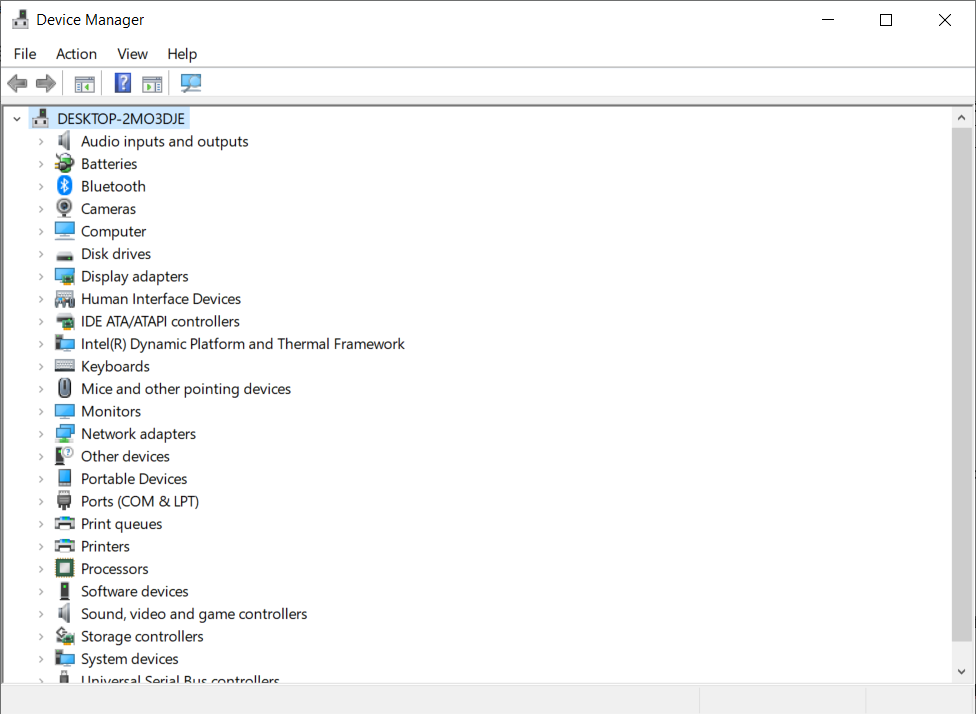Click the Human Interface Devices icon
Image resolution: width=976 pixels, height=714 pixels.
coord(65,299)
